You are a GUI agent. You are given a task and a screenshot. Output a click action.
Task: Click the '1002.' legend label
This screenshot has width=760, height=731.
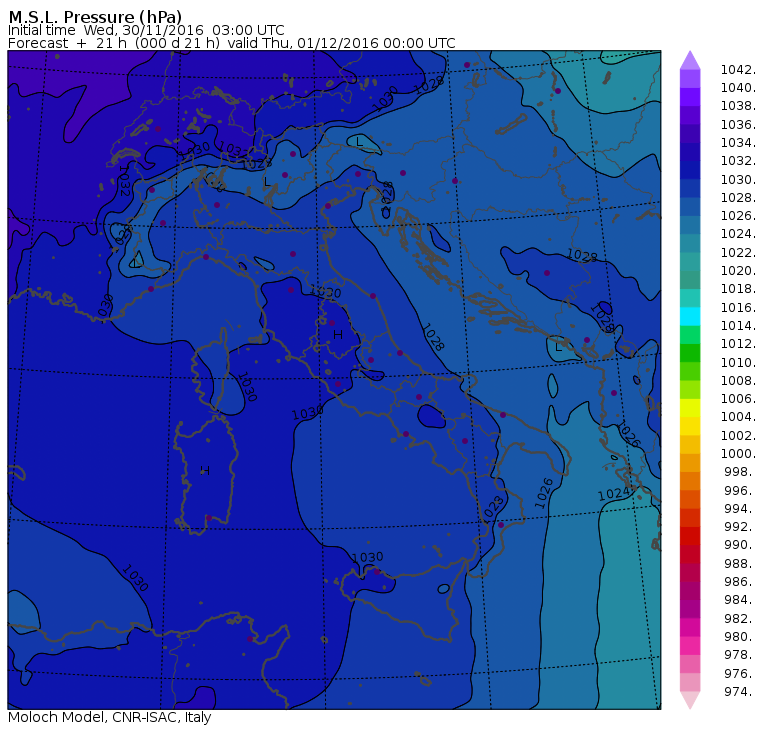tap(738, 435)
